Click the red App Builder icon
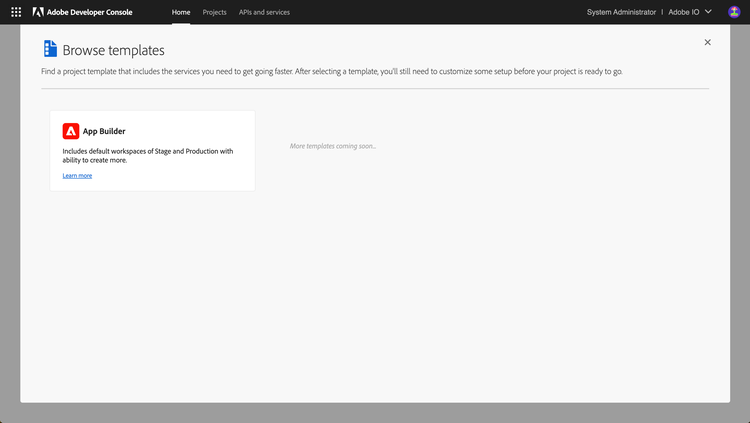The height and width of the screenshot is (423, 750). tap(71, 131)
